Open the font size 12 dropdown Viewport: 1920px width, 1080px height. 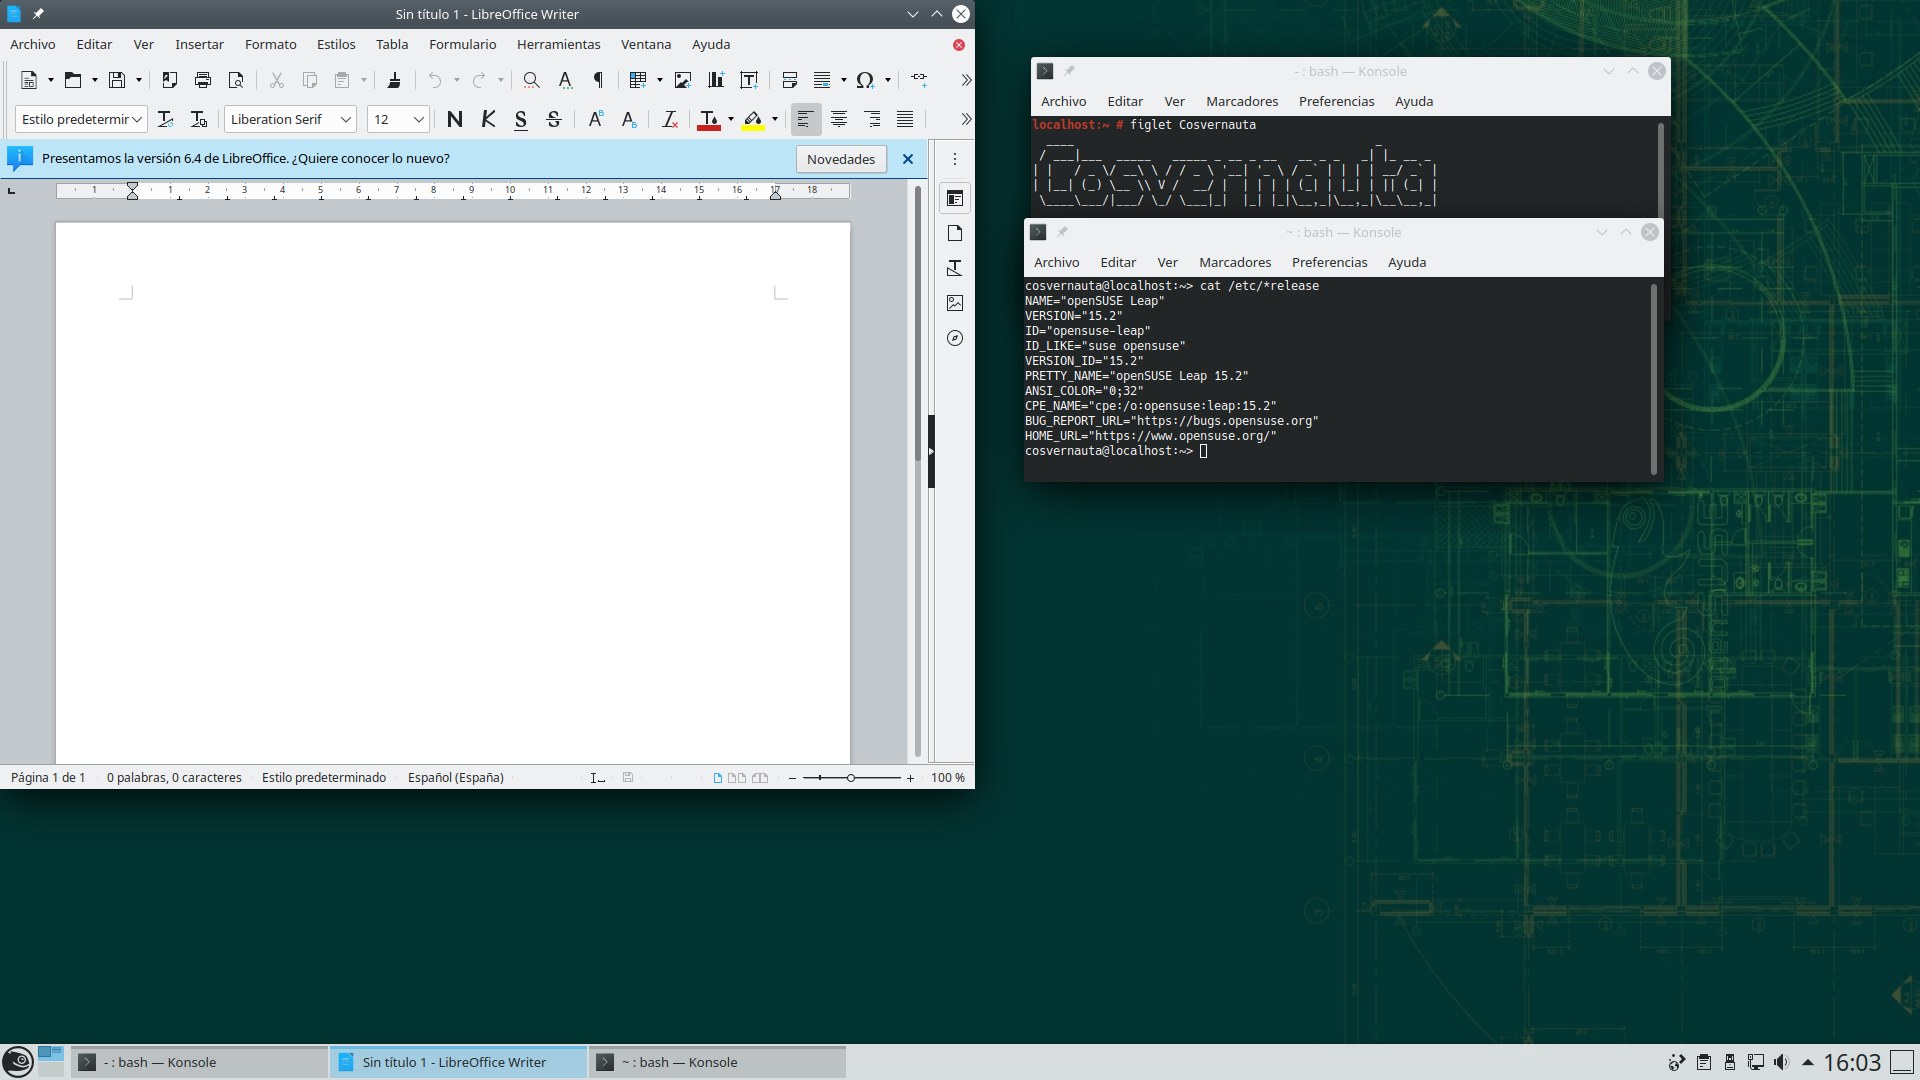[418, 119]
